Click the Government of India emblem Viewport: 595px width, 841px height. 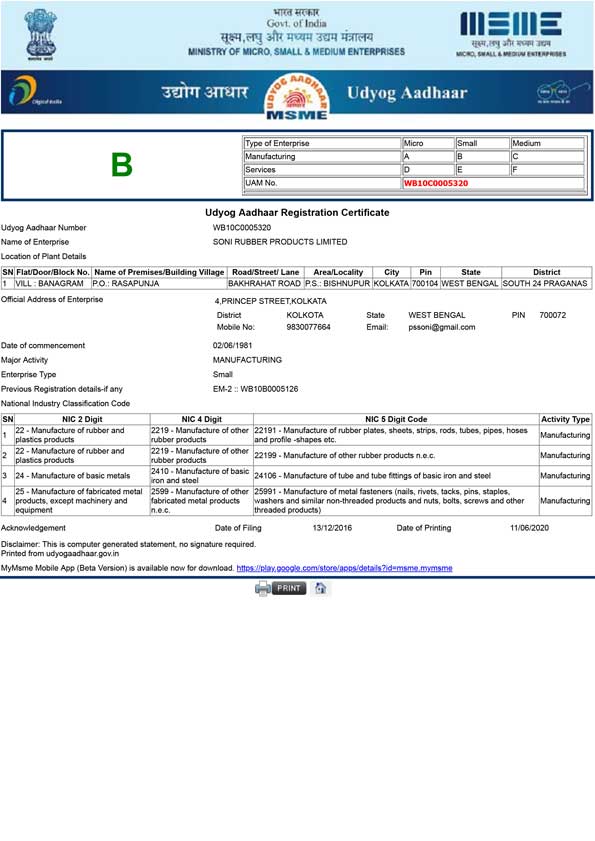[41, 34]
